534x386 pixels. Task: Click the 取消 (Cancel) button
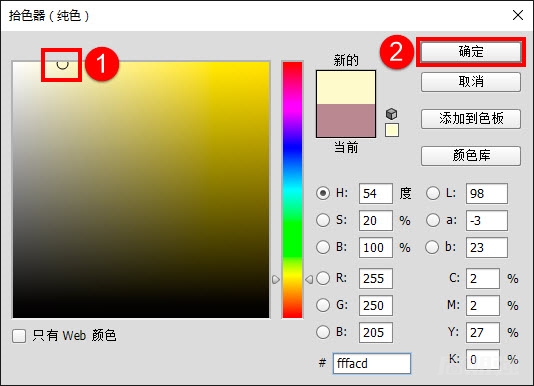tap(471, 82)
